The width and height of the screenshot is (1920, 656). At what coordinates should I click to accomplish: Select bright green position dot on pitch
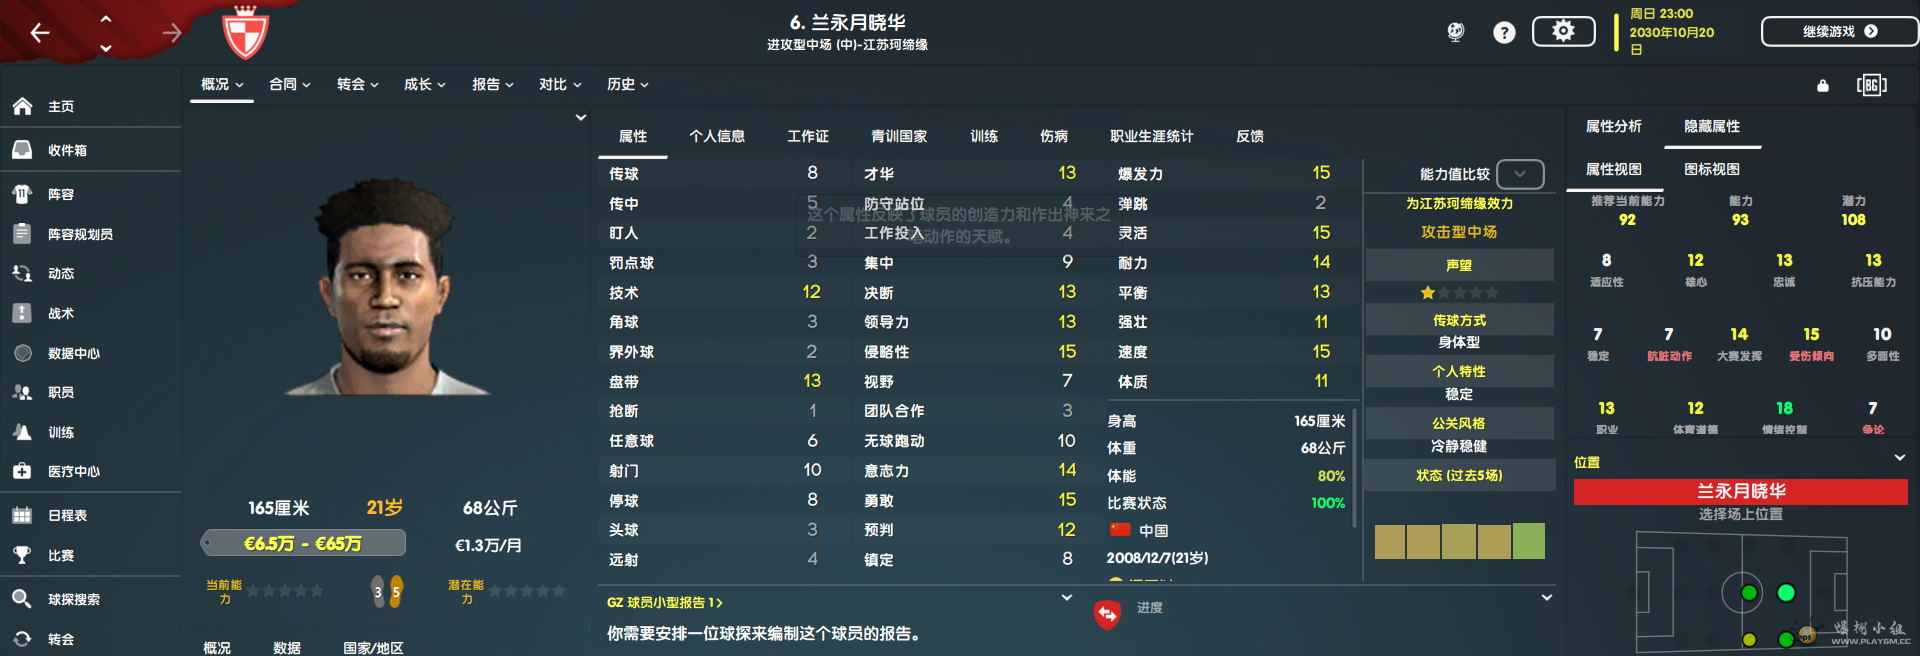click(1786, 593)
